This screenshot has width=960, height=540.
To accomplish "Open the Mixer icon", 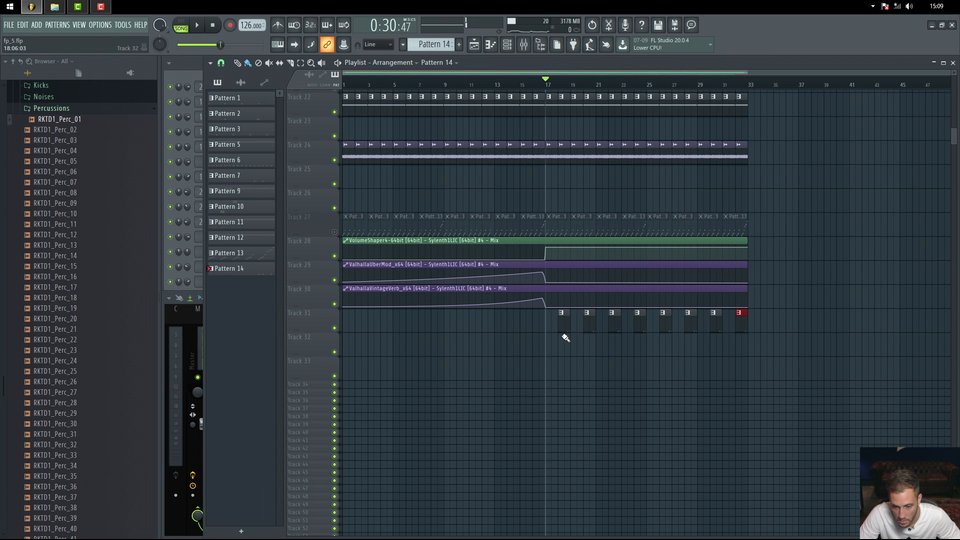I will [x=523, y=45].
